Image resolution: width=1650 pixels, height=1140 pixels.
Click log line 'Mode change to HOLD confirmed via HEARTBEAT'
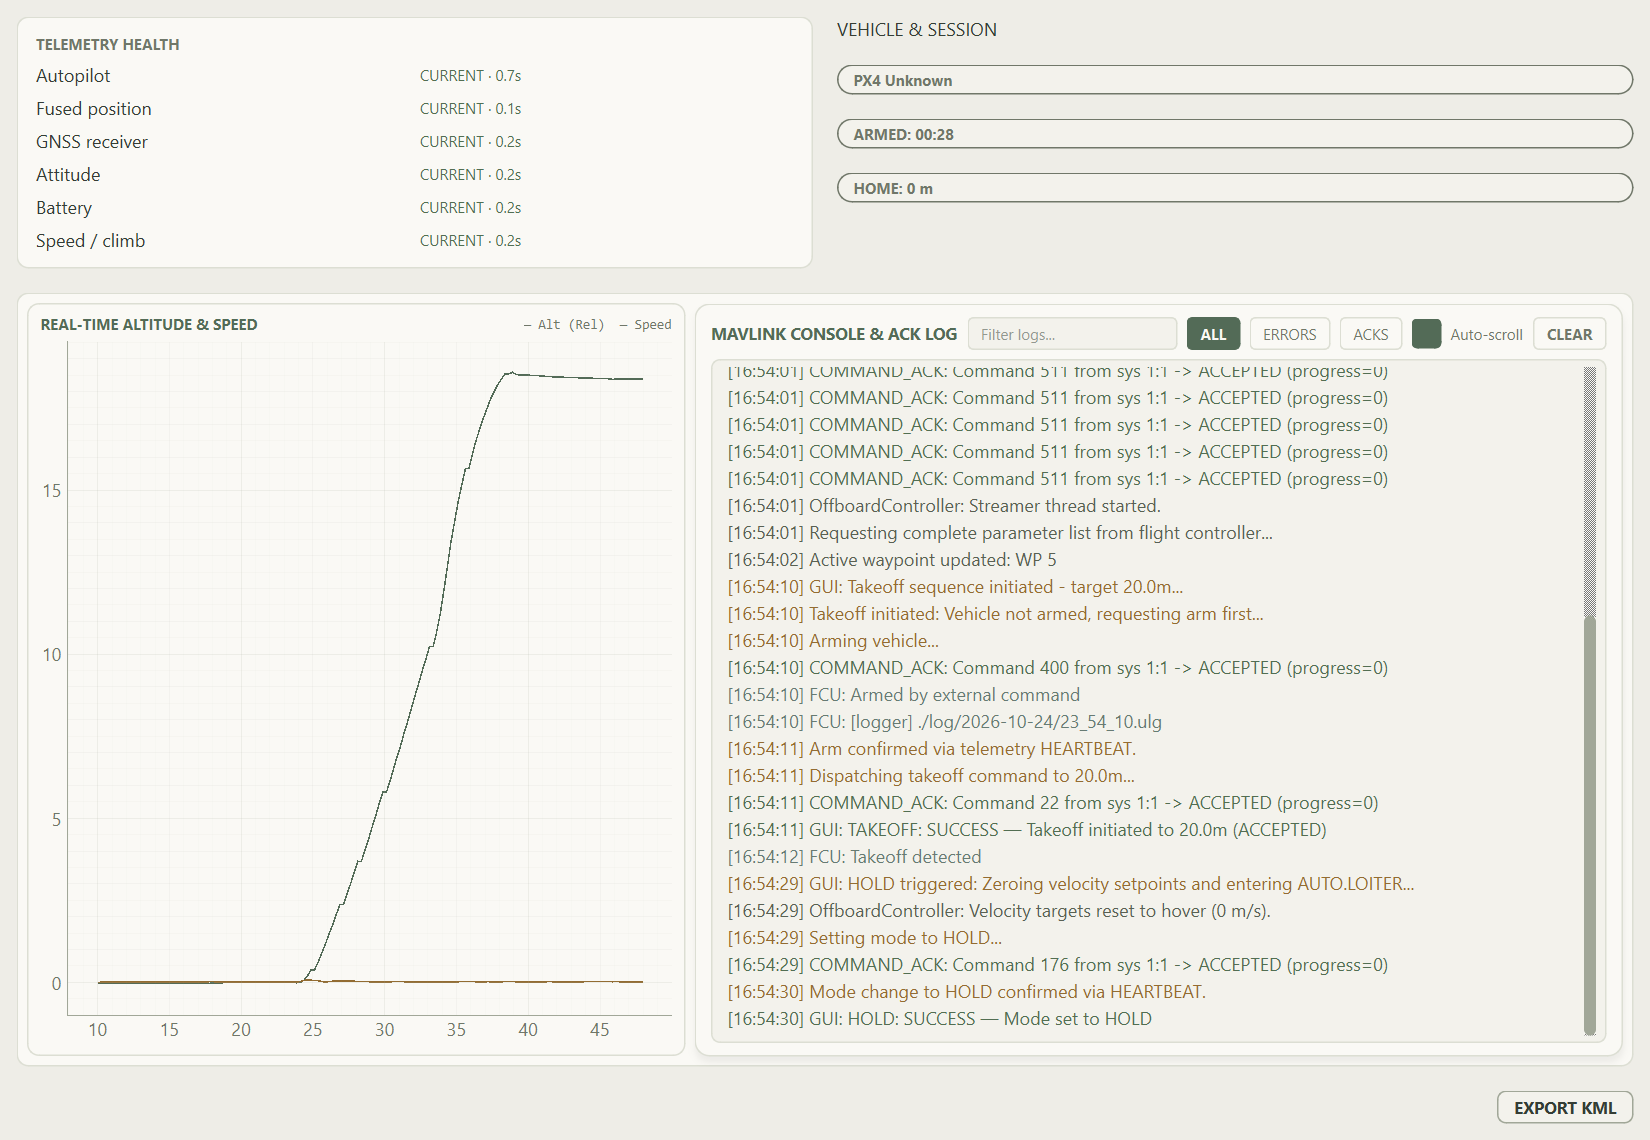pos(966,992)
